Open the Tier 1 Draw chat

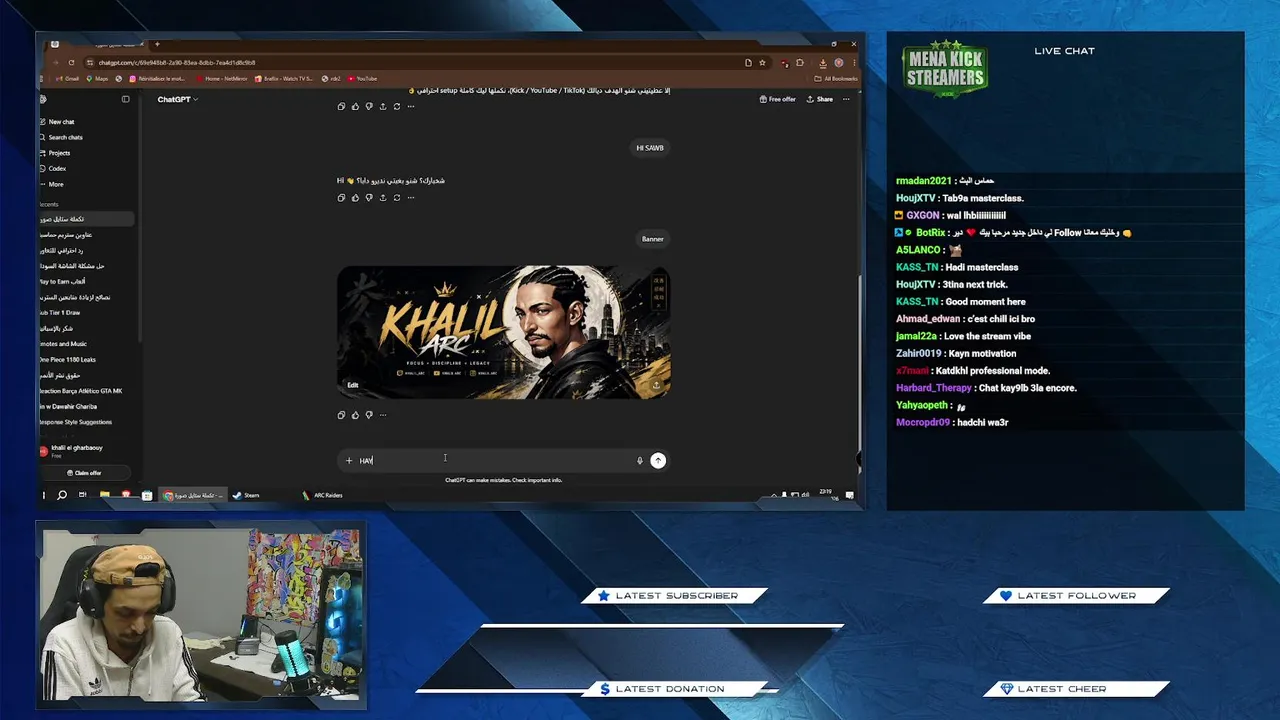[60, 313]
